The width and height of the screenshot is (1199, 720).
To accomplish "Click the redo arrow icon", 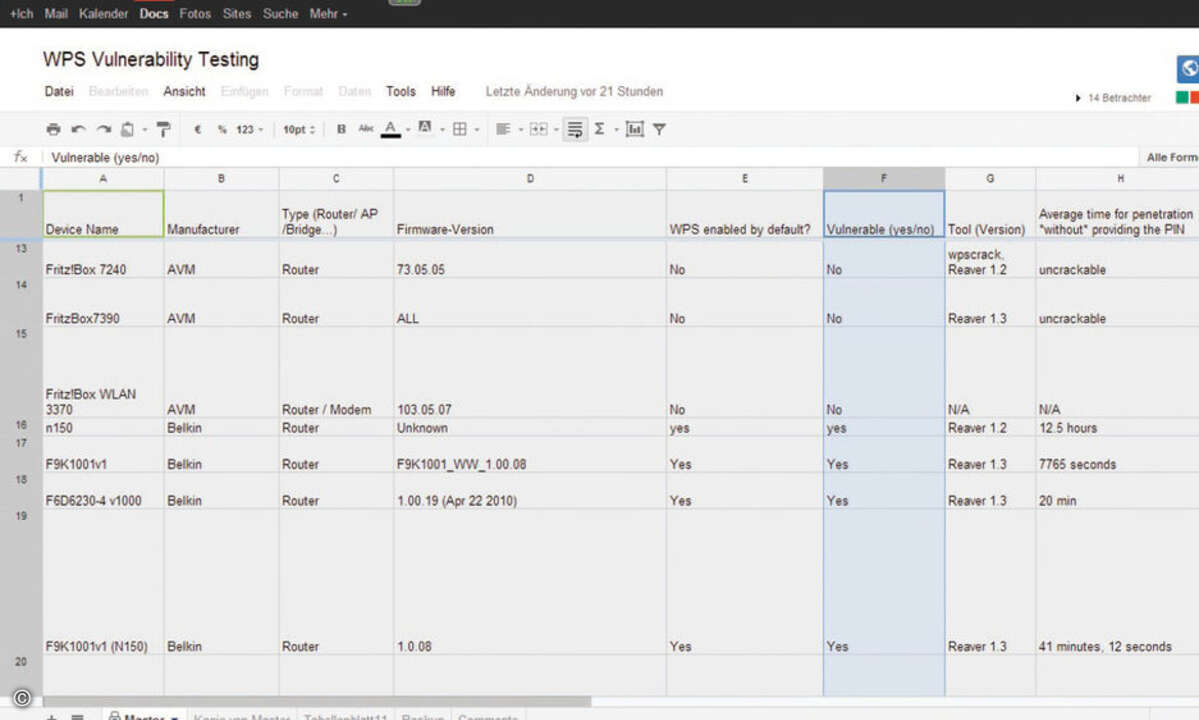I will tap(103, 130).
